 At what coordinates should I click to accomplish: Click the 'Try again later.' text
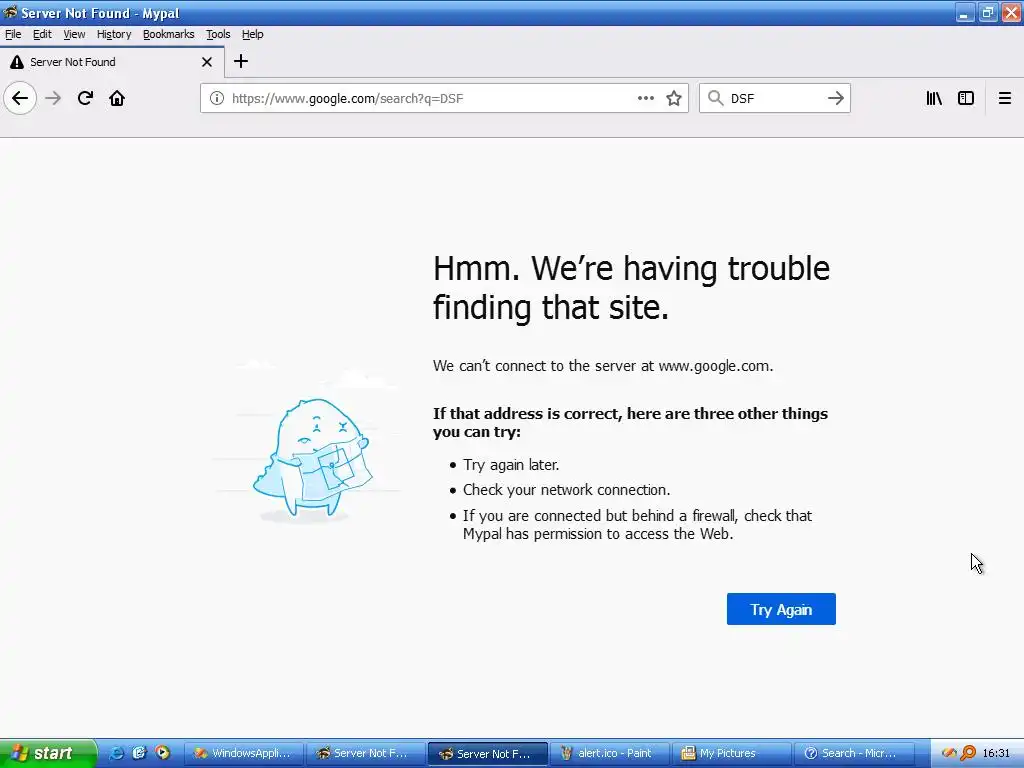tap(511, 465)
